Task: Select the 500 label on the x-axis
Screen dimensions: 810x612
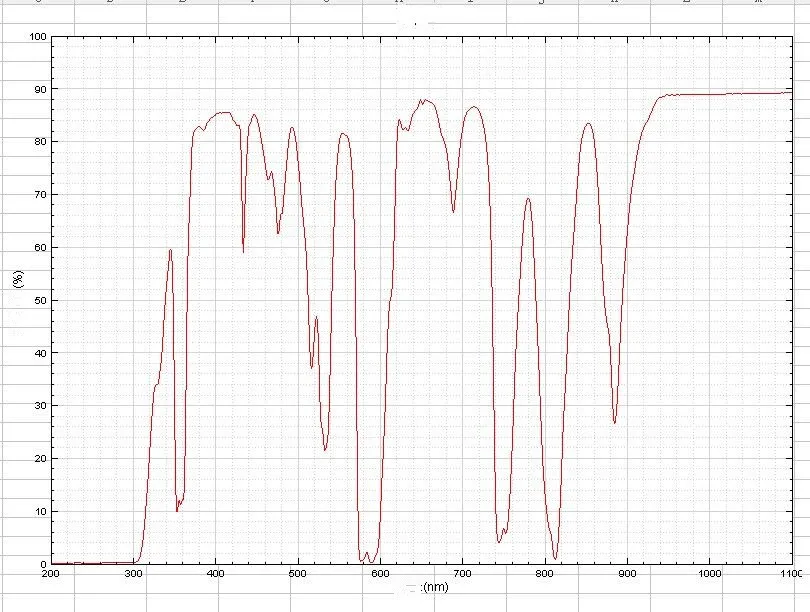Action: click(x=298, y=574)
